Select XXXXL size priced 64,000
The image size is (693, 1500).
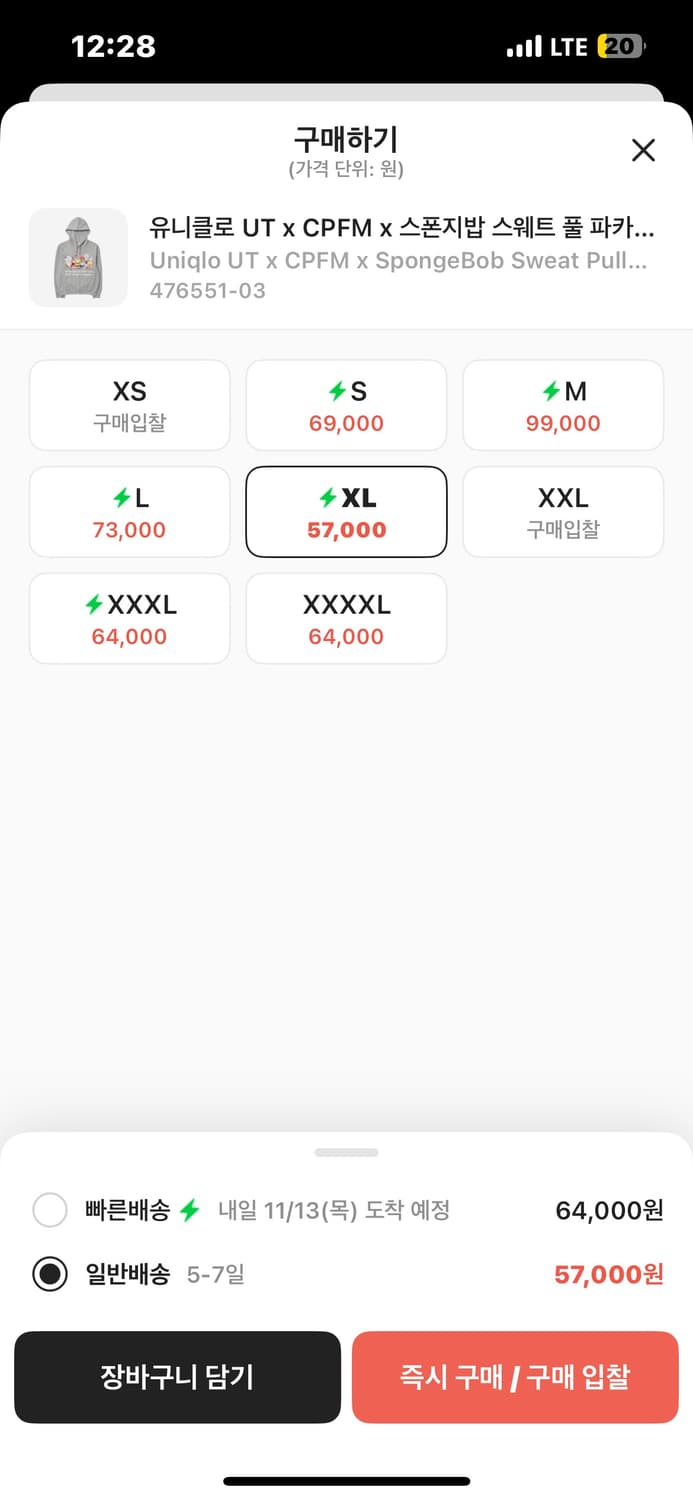(x=346, y=618)
